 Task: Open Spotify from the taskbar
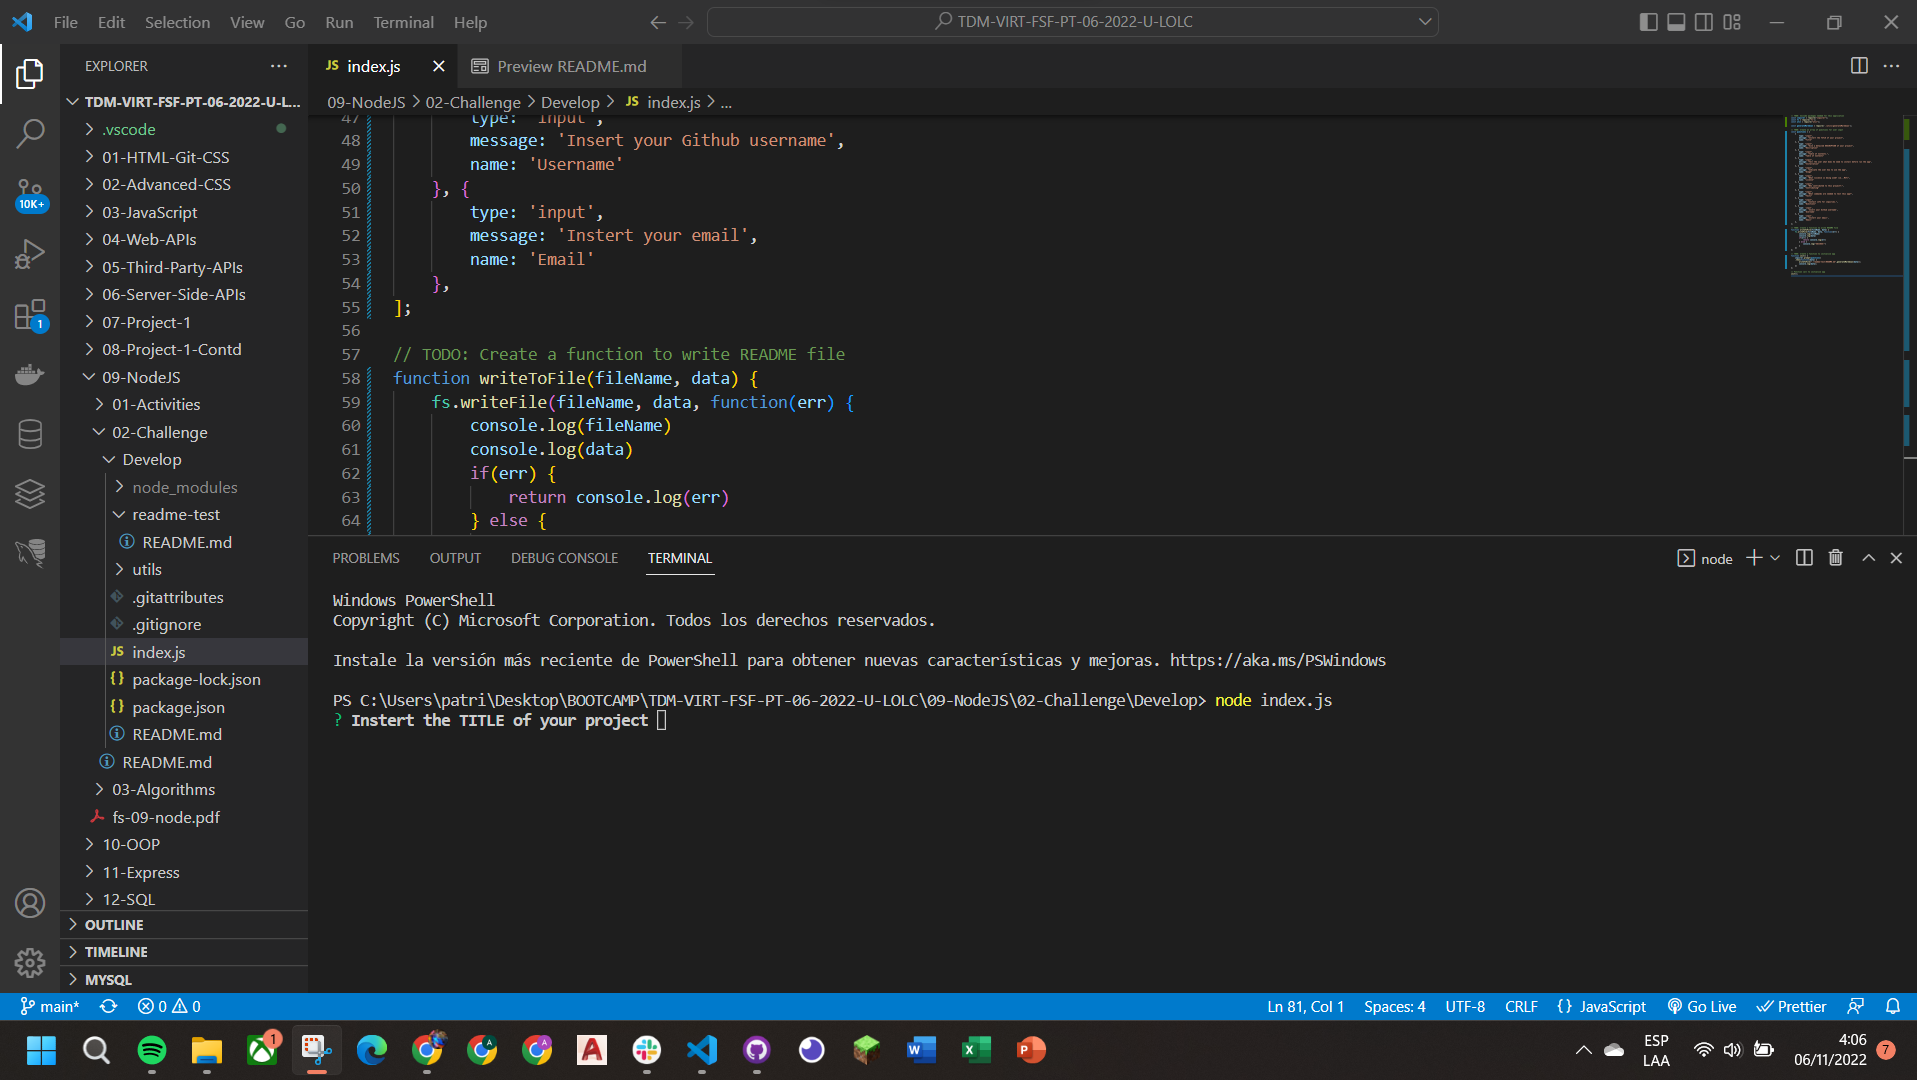152,1050
